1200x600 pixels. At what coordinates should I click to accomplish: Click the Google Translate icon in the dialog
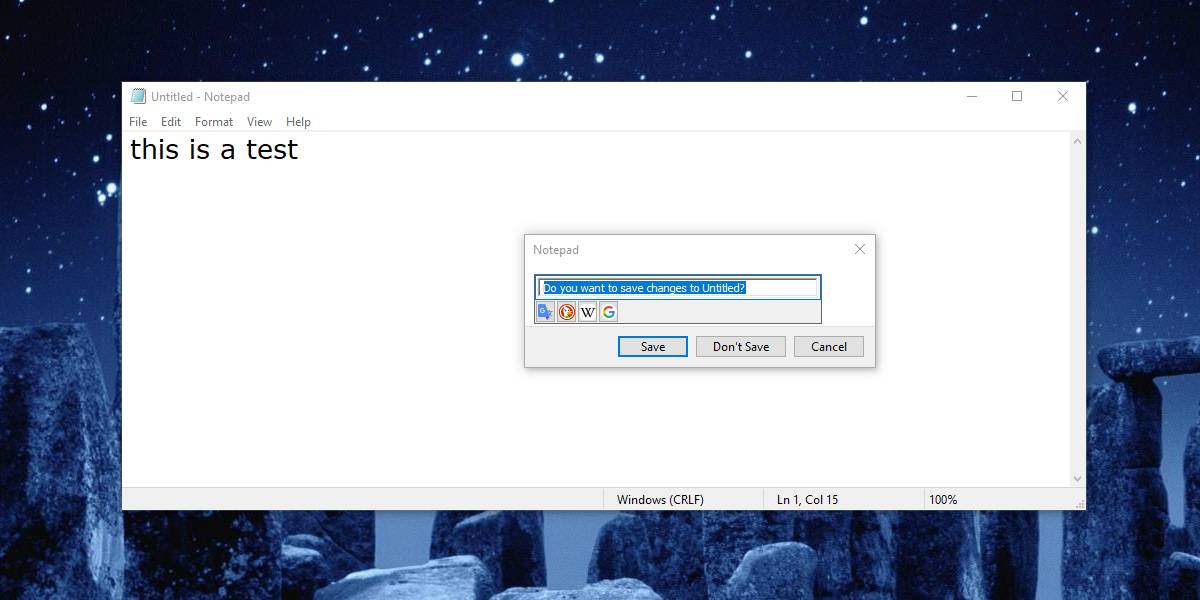[x=545, y=312]
